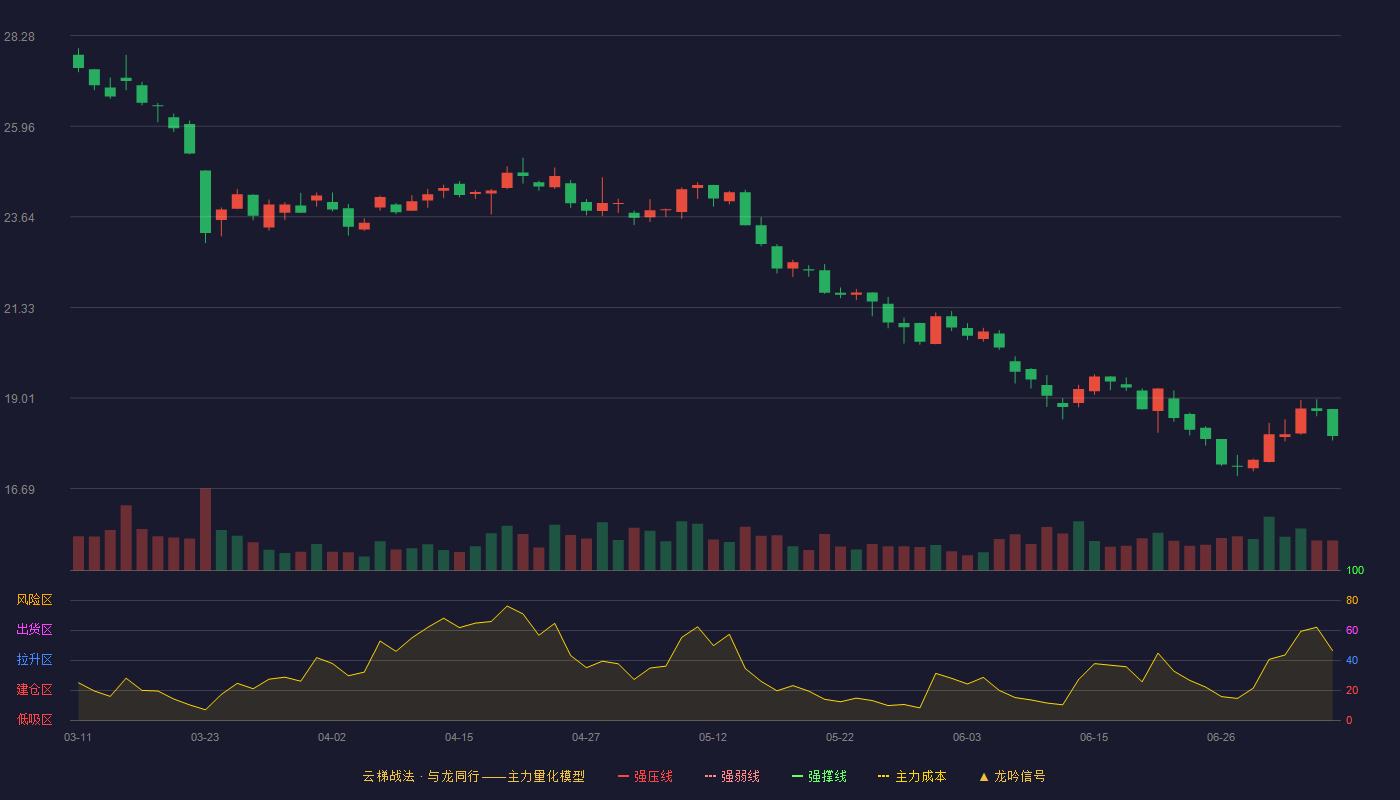This screenshot has height=800, width=1400.
Task: Click the large green gap-down candlestick
Action: pyautogui.click(x=205, y=202)
